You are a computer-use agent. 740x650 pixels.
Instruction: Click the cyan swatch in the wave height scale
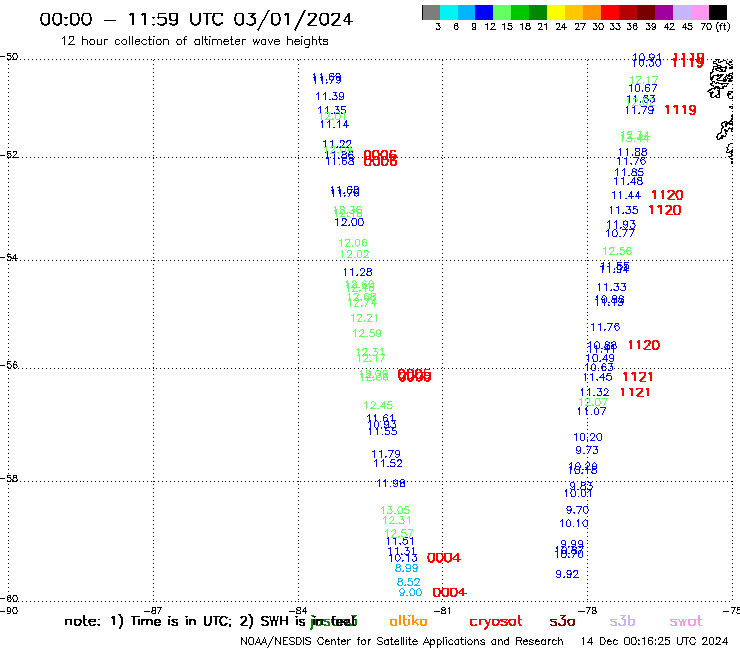pyautogui.click(x=448, y=12)
